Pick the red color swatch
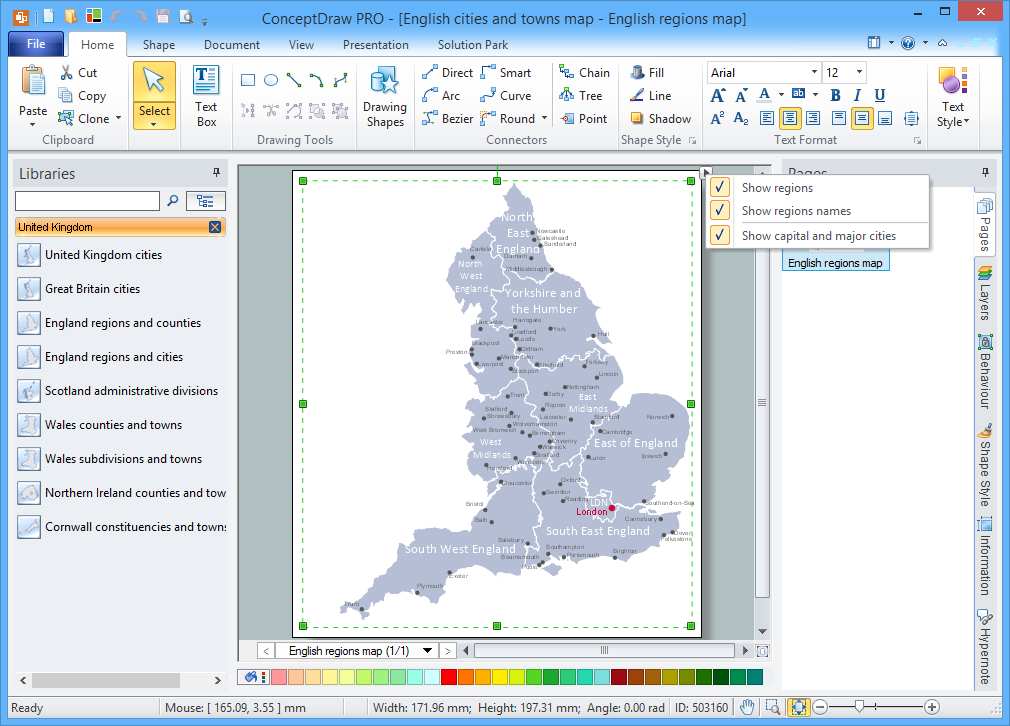This screenshot has width=1010, height=726. [448, 677]
